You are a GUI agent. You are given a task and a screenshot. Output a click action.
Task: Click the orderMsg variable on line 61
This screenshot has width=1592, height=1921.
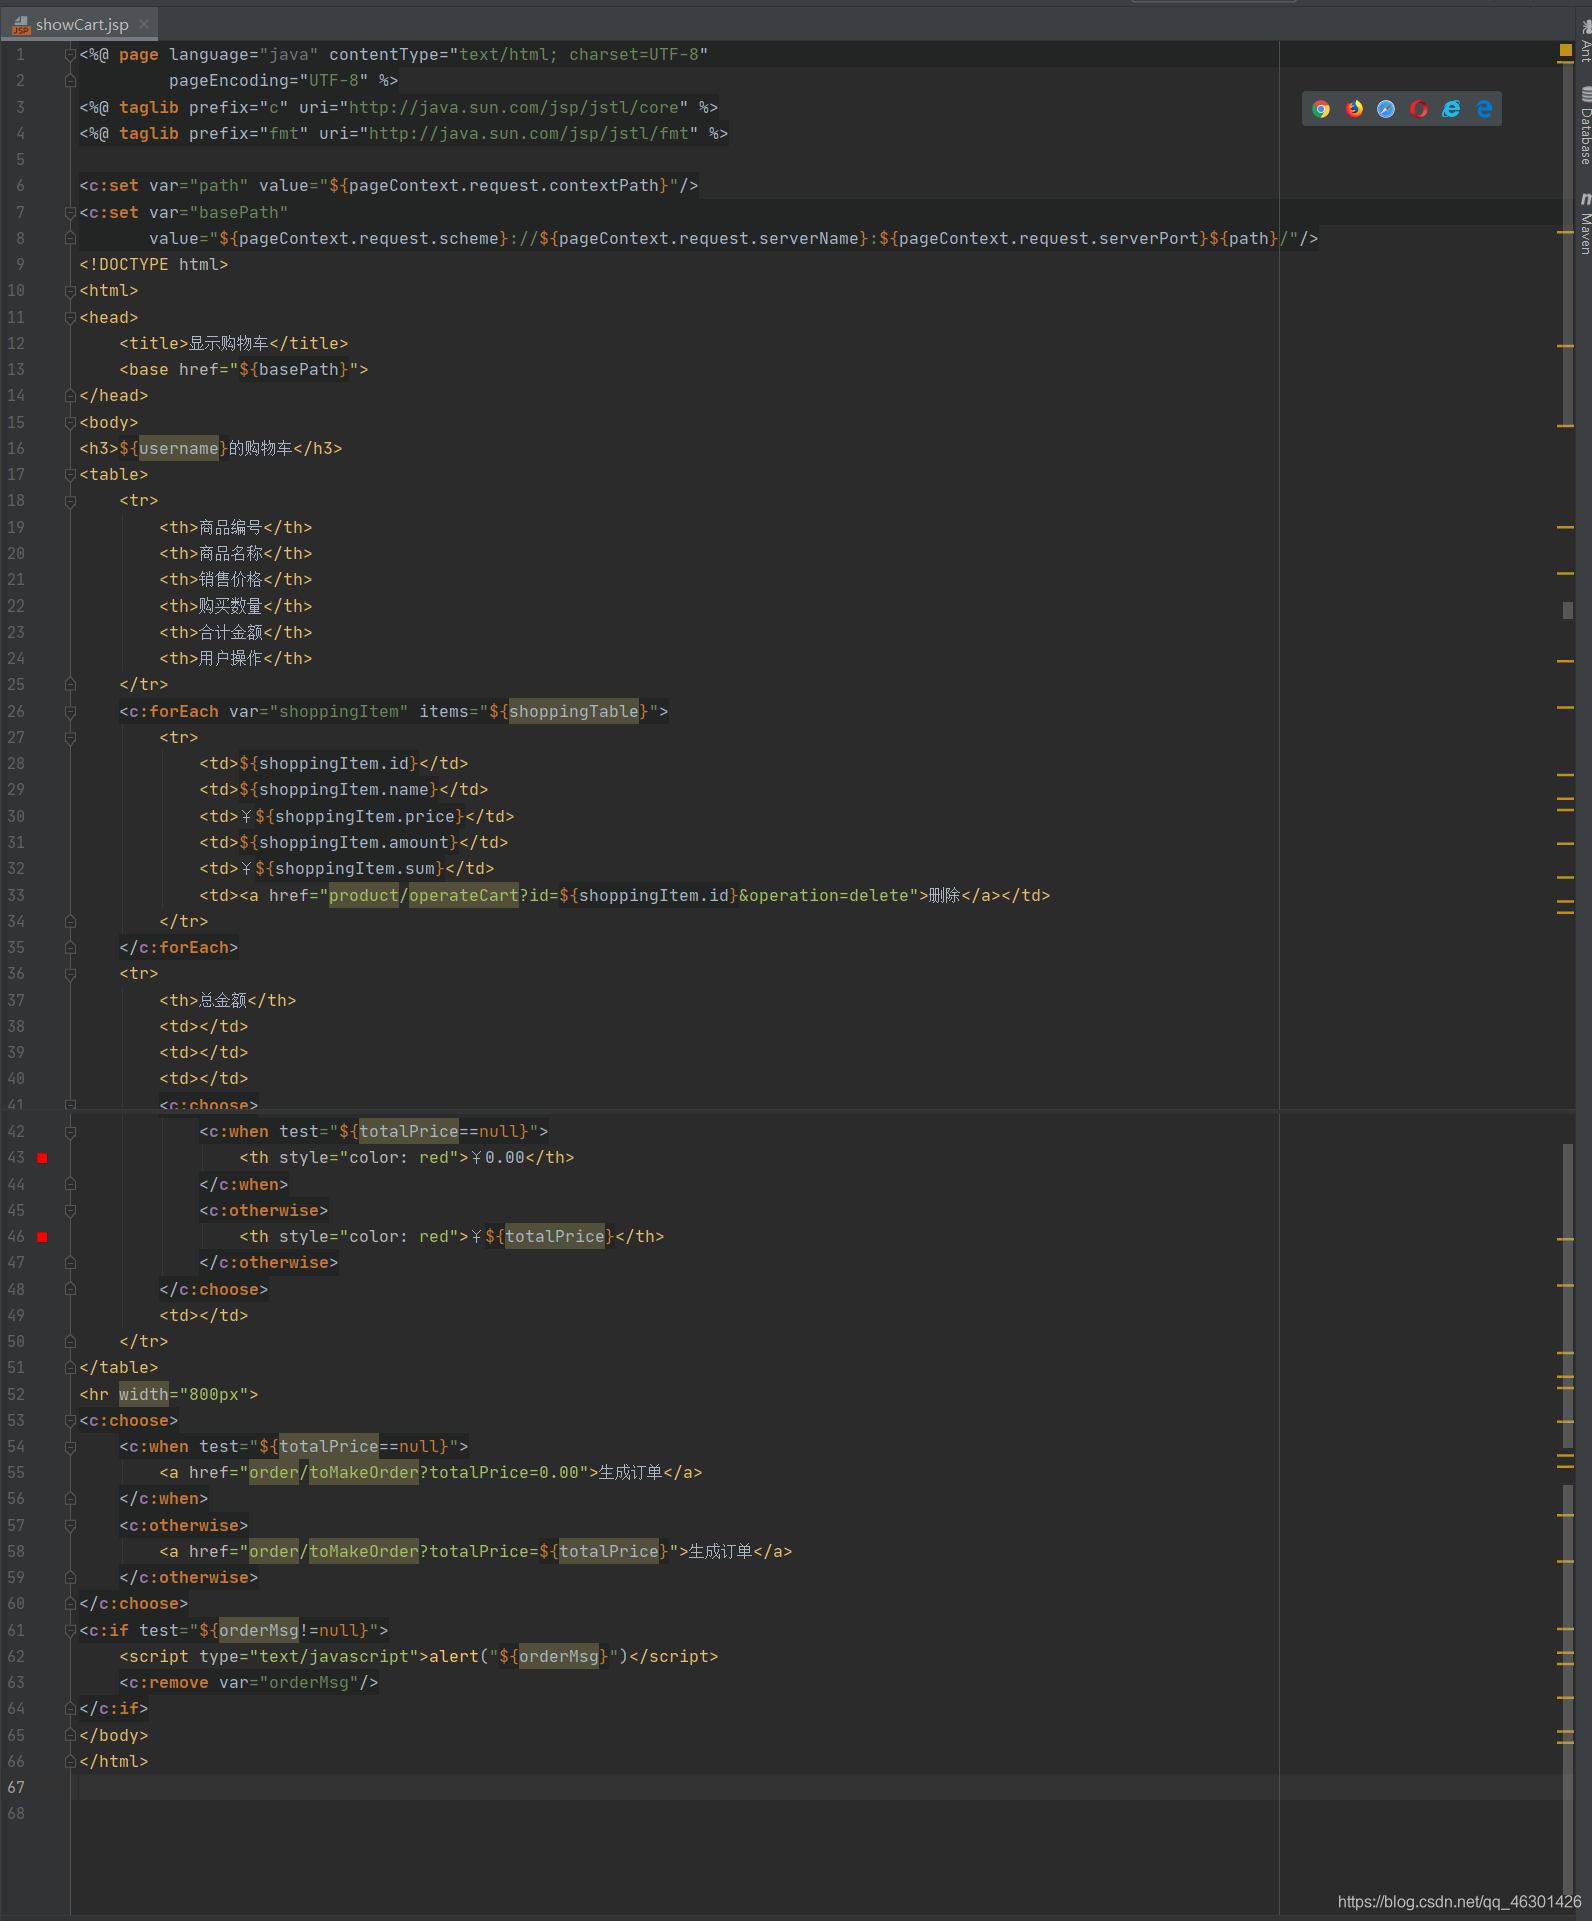[259, 1631]
